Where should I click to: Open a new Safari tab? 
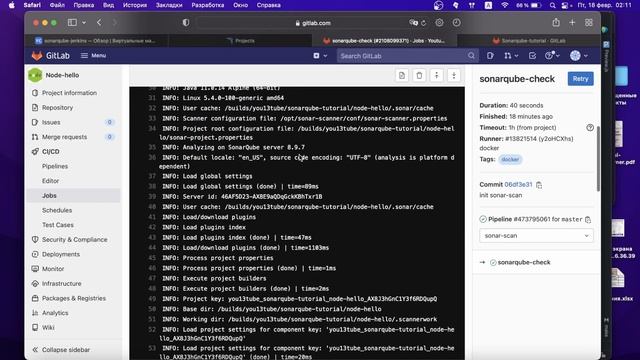(572, 23)
